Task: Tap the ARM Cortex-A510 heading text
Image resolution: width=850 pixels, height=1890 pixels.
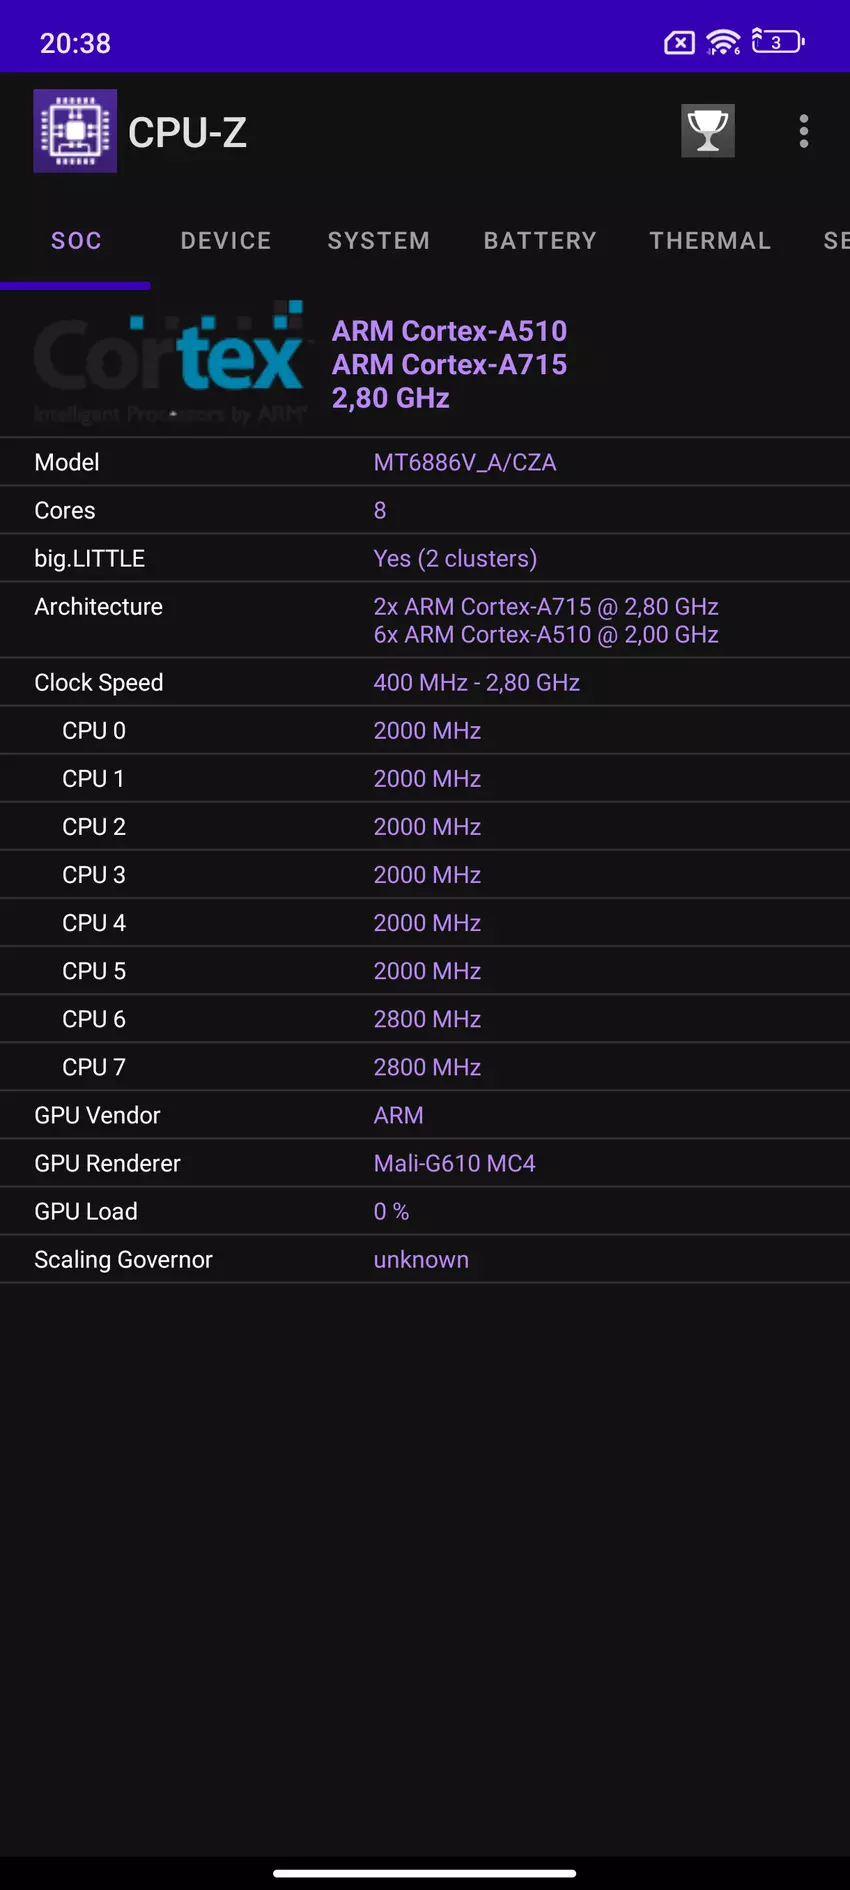Action: point(449,331)
